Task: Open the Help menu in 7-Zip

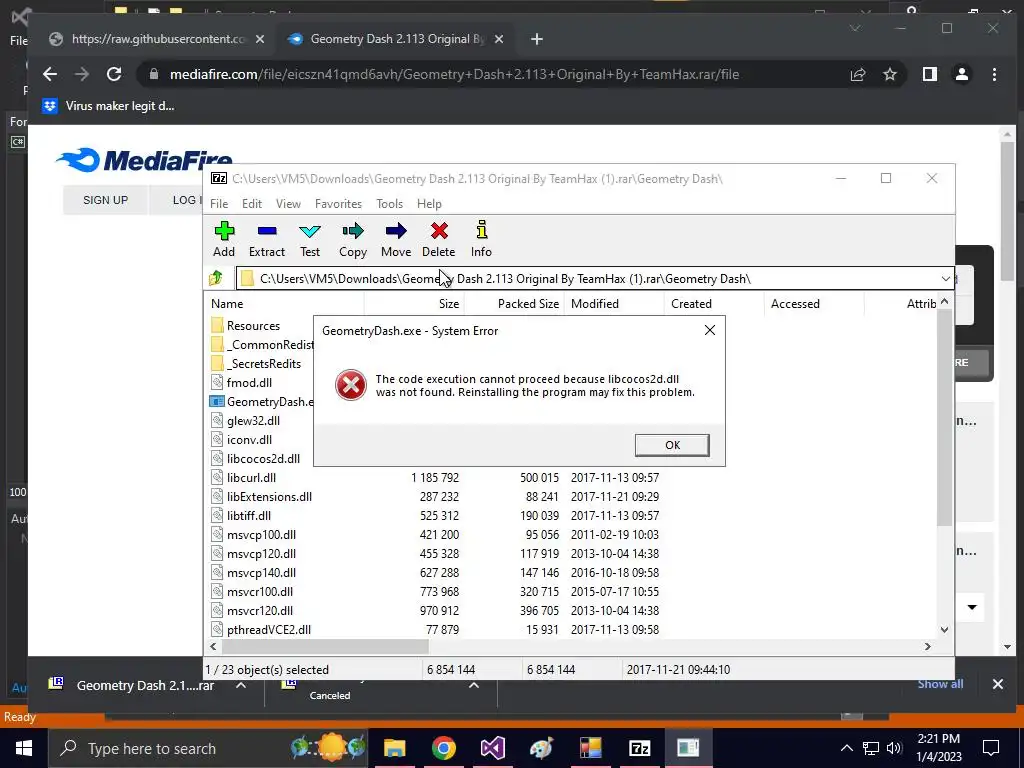Action: coord(429,204)
